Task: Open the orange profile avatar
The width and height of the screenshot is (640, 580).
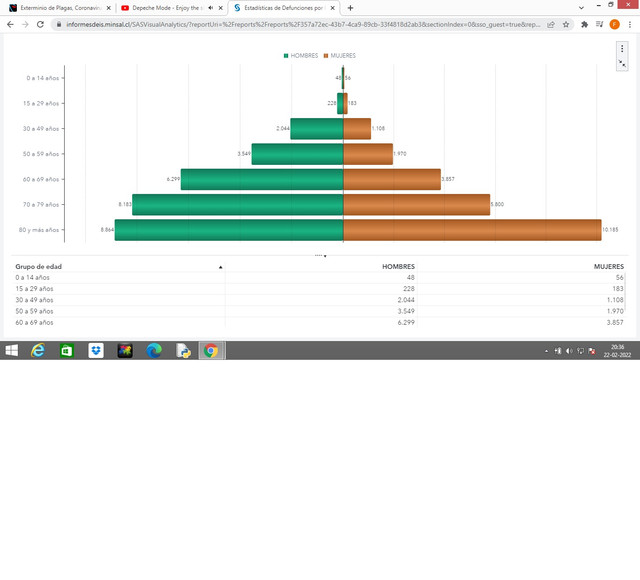Action: pyautogui.click(x=614, y=24)
